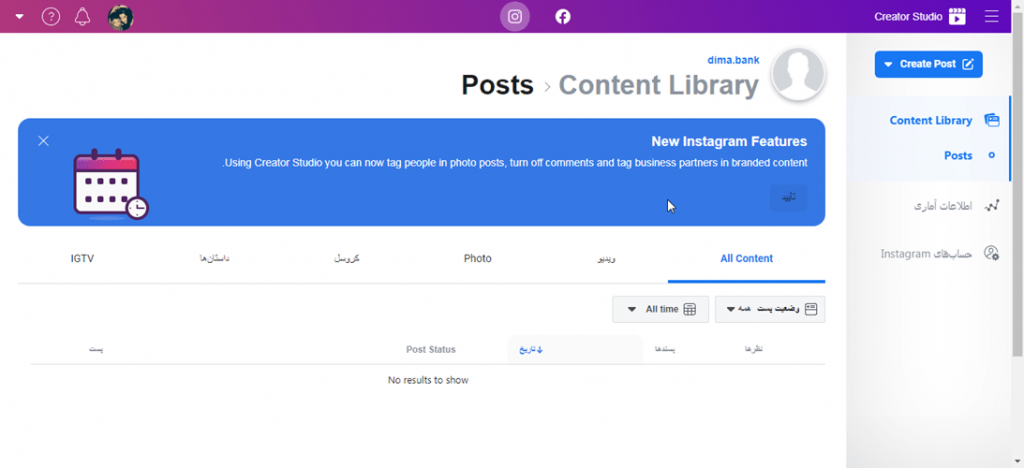This screenshot has height=468, width=1024.
Task: Click the Insights chart icon in sidebar
Action: [x=991, y=206]
